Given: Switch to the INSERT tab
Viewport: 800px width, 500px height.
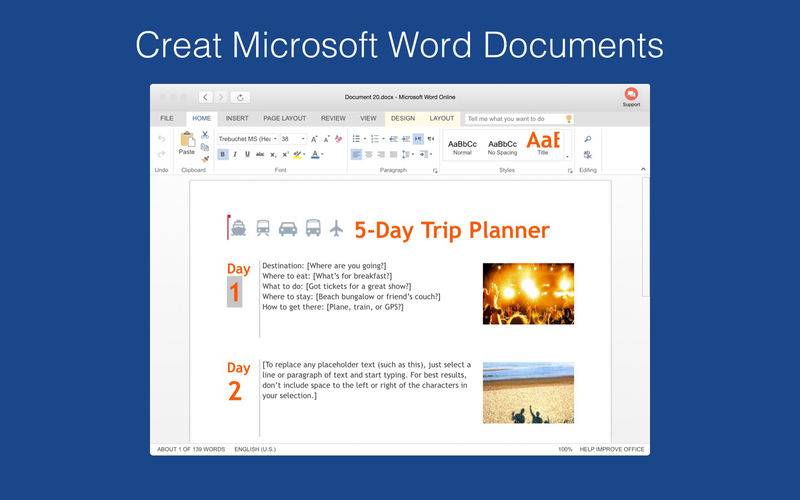Looking at the screenshot, I should point(237,118).
